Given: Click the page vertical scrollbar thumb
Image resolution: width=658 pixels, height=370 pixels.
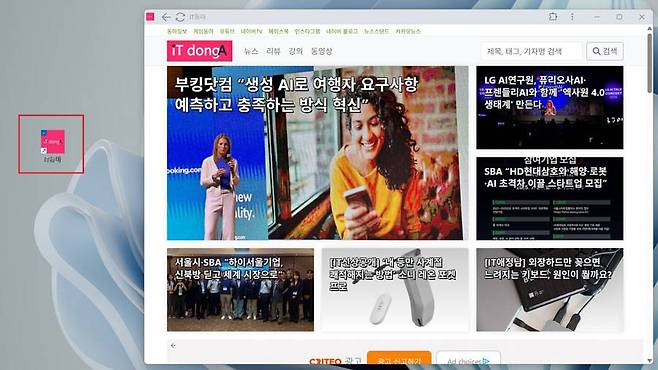Looking at the screenshot, I should (650, 63).
